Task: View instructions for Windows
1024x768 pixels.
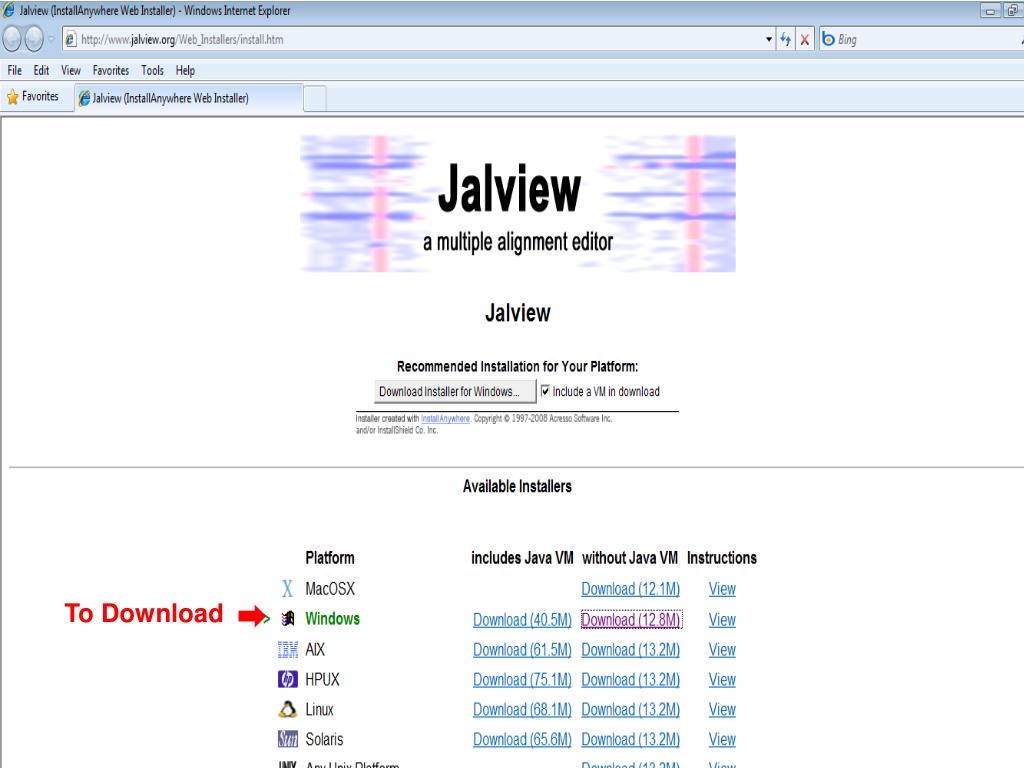Action: pyautogui.click(x=722, y=619)
